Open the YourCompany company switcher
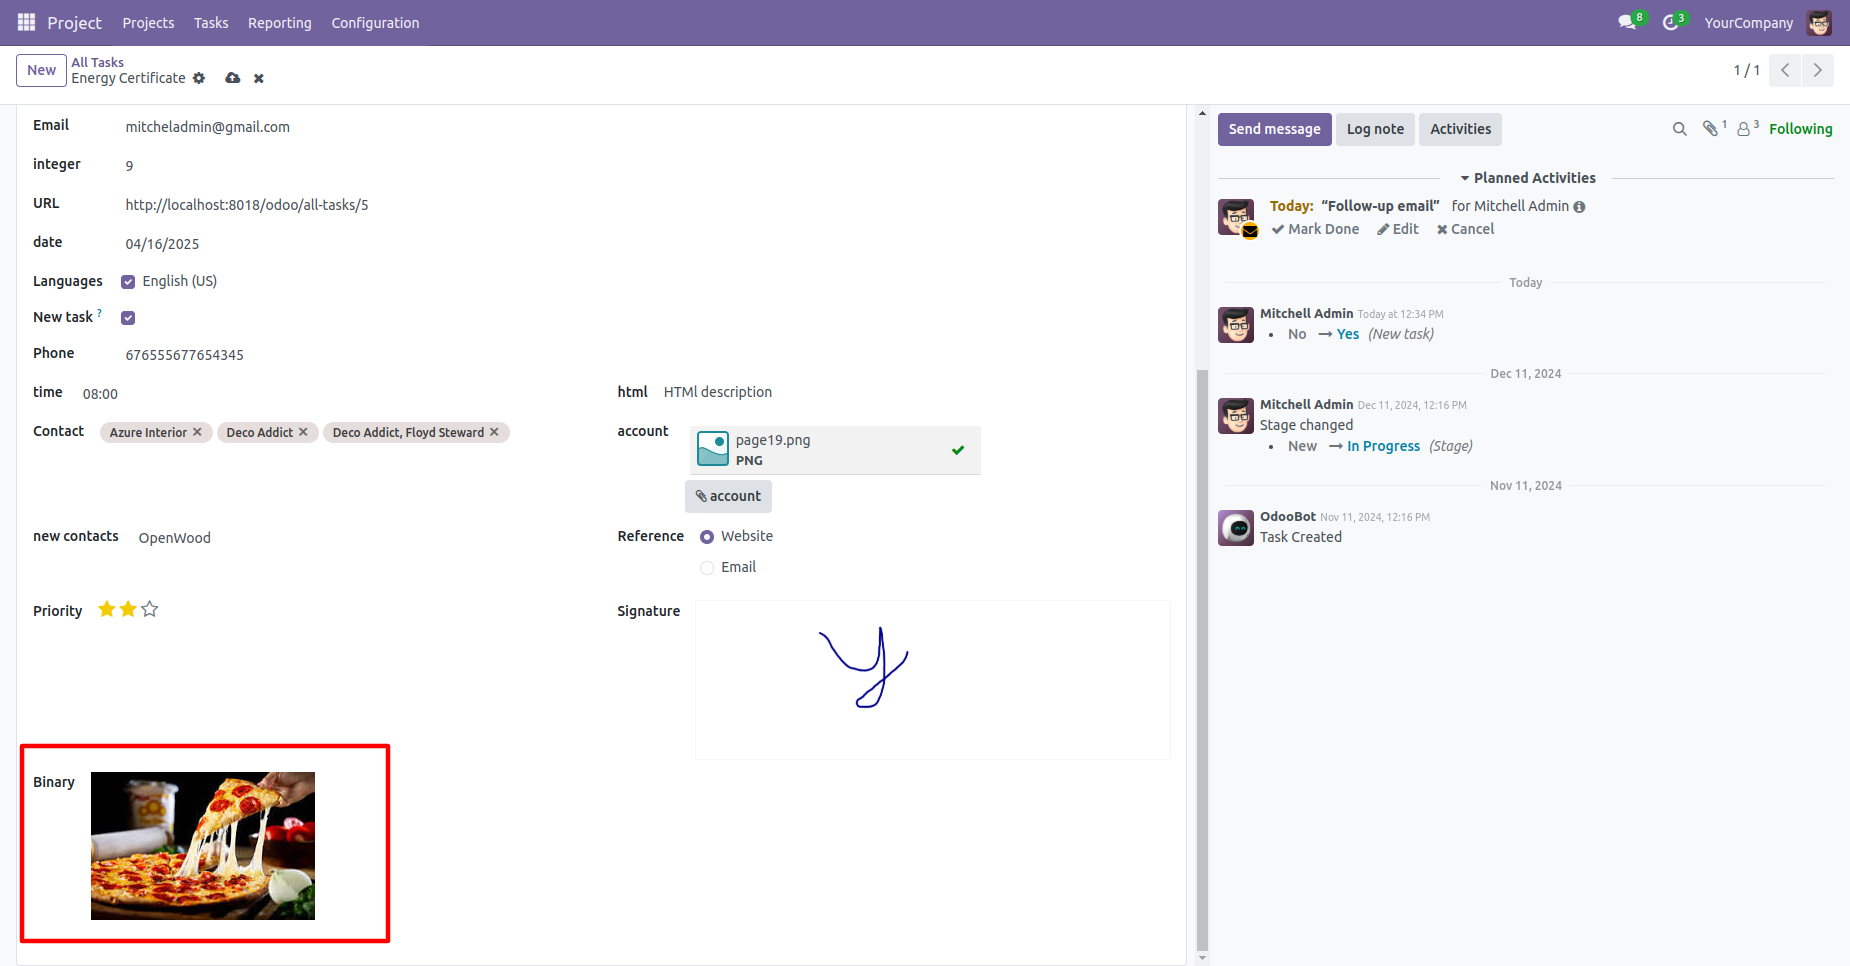The image size is (1850, 966). tap(1748, 23)
